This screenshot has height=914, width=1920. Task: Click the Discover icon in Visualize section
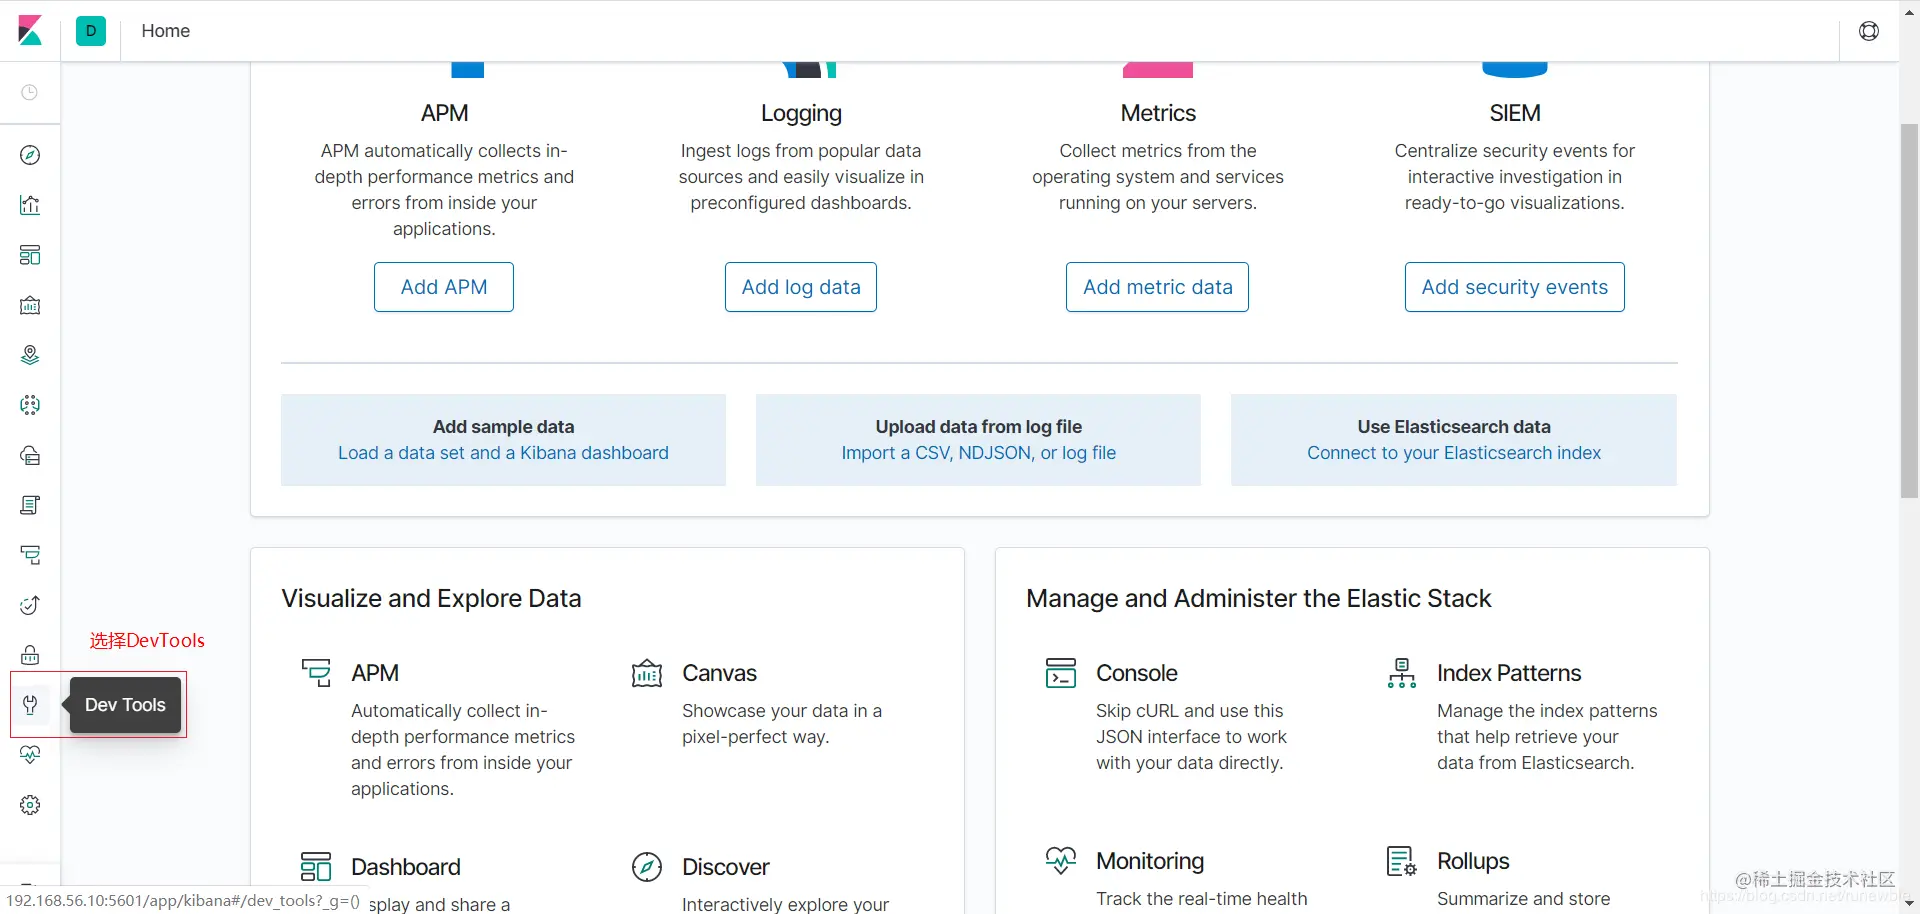click(x=647, y=867)
